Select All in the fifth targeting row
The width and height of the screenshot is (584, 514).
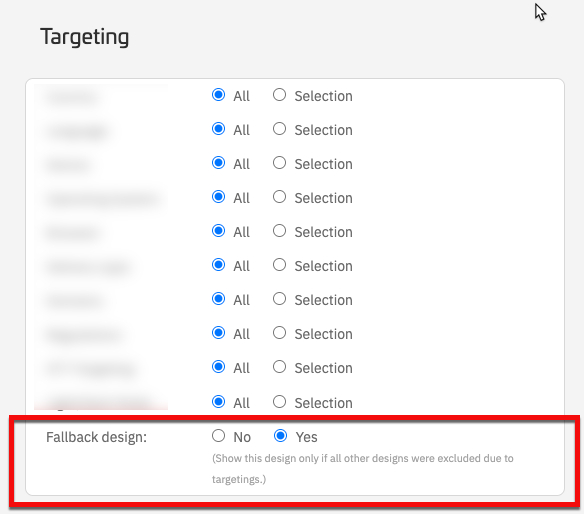[x=218, y=231]
